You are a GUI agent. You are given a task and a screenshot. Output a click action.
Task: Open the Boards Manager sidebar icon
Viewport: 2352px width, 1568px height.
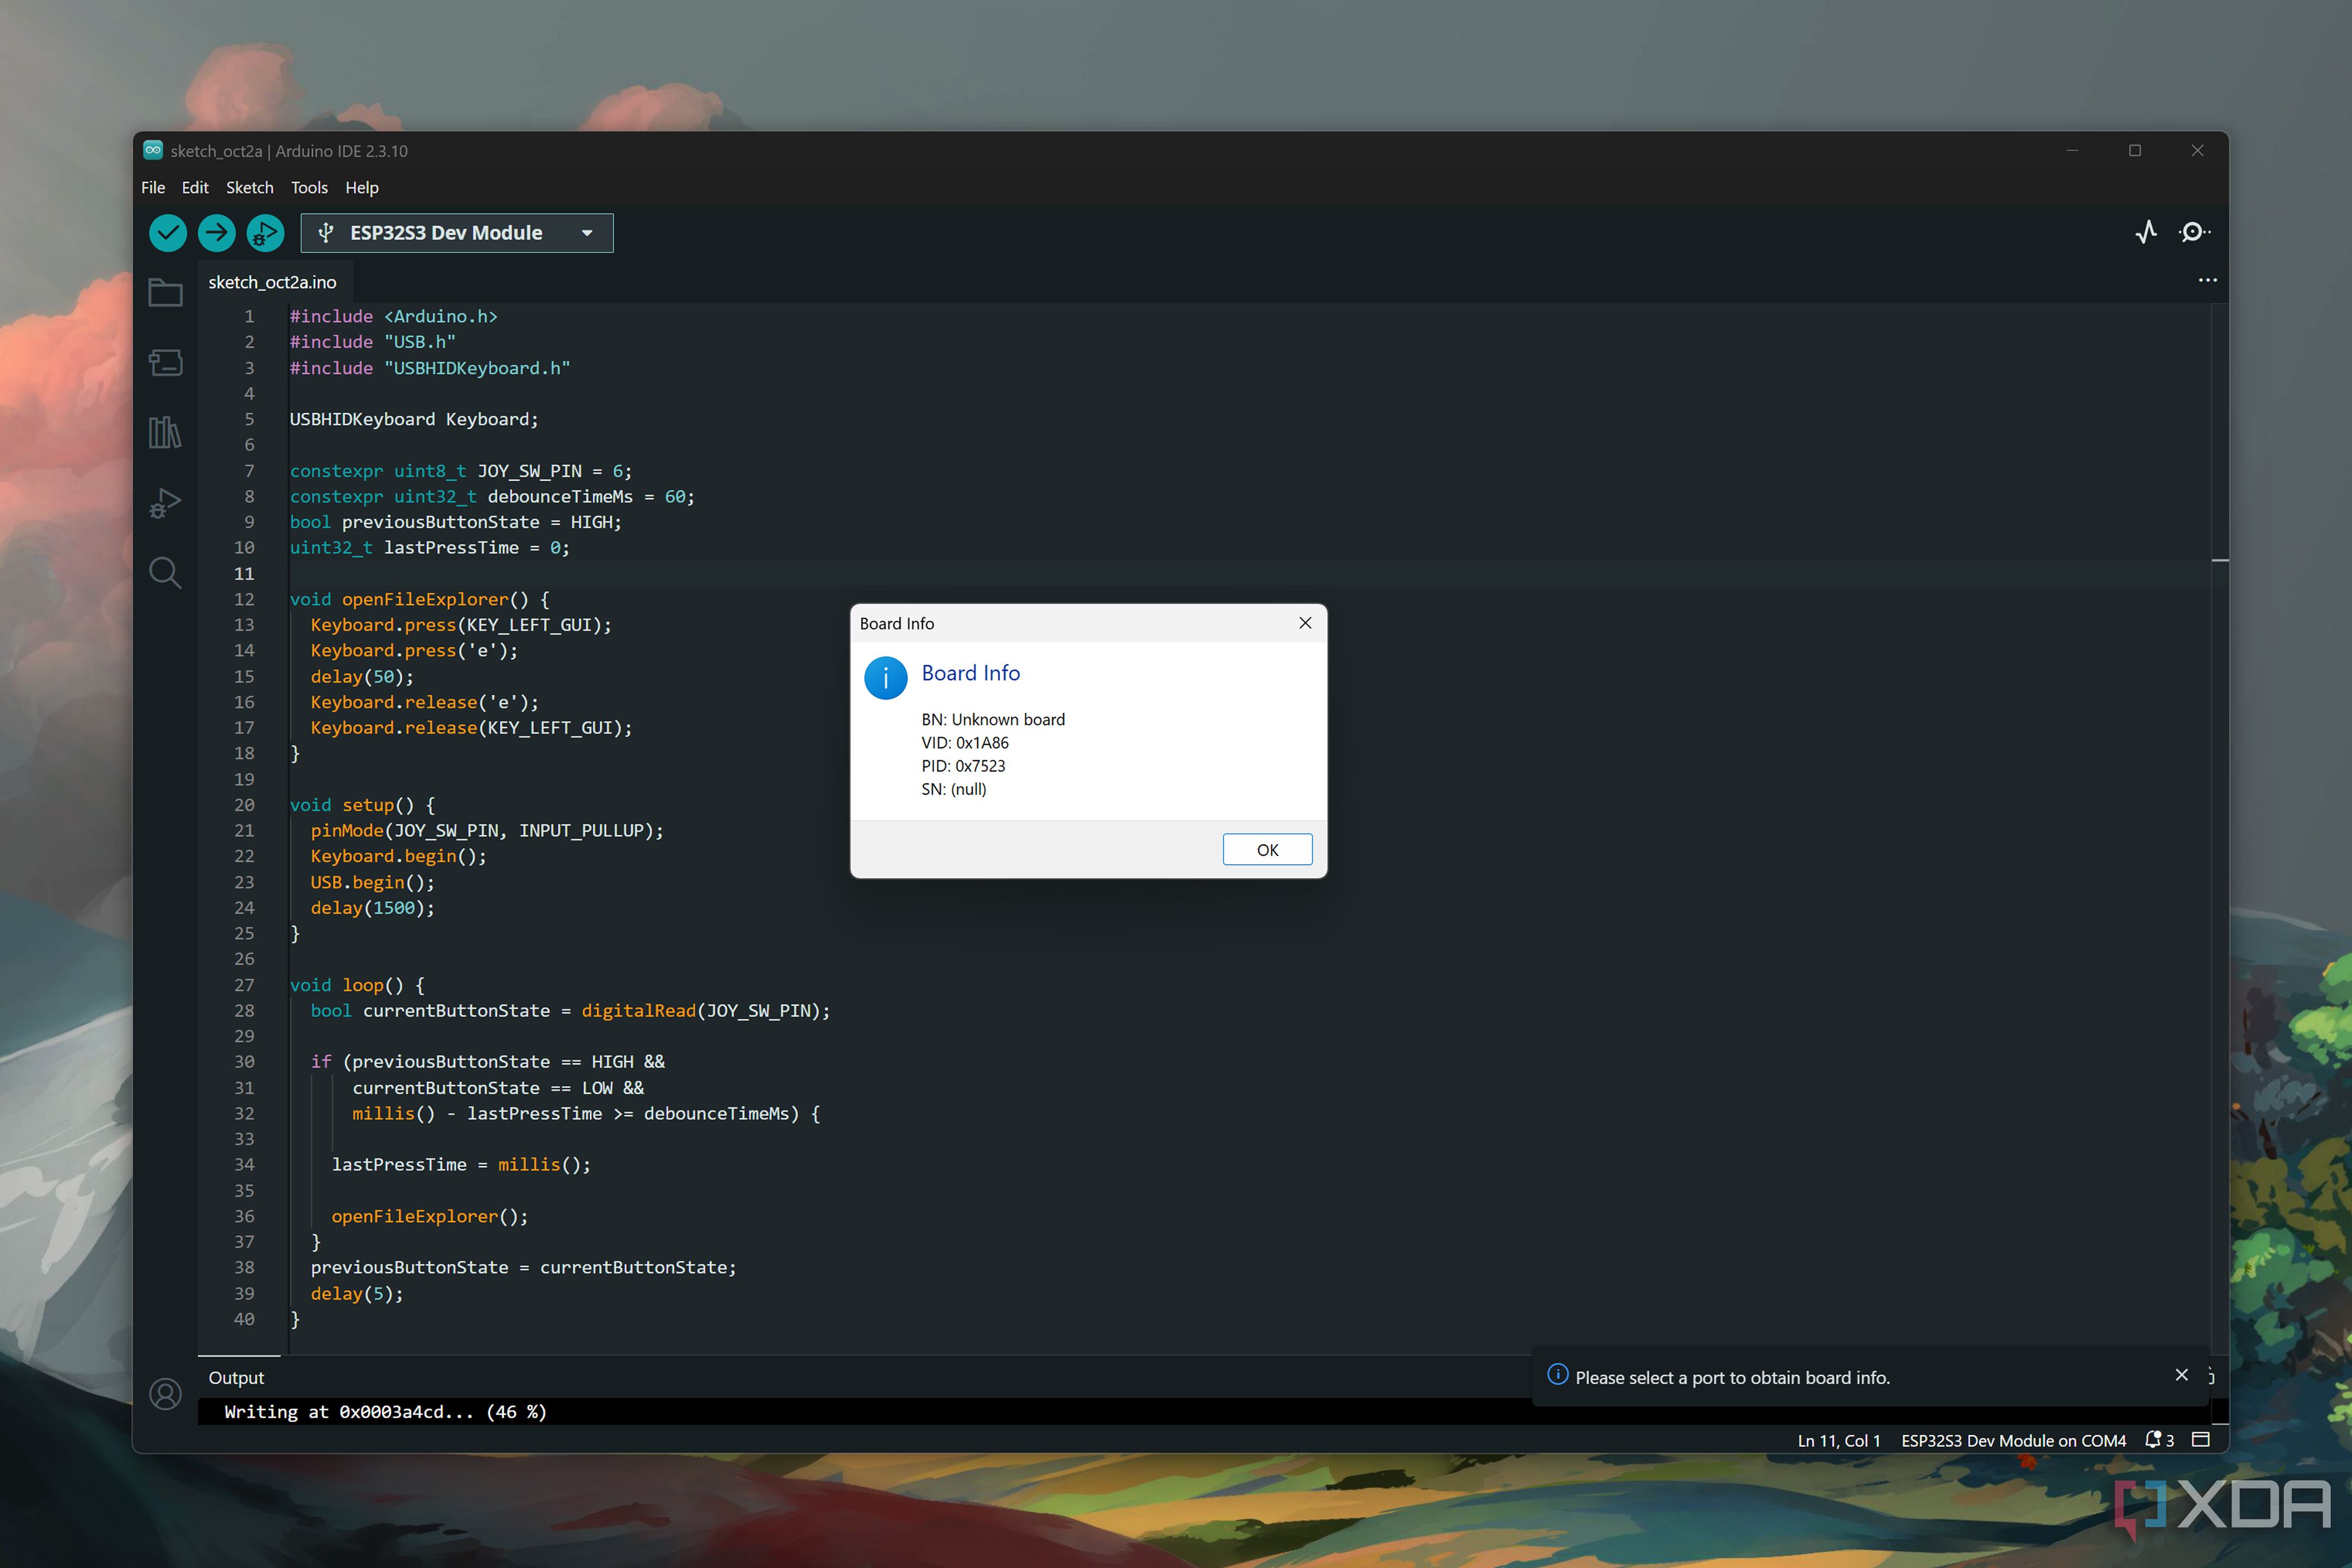pyautogui.click(x=165, y=362)
